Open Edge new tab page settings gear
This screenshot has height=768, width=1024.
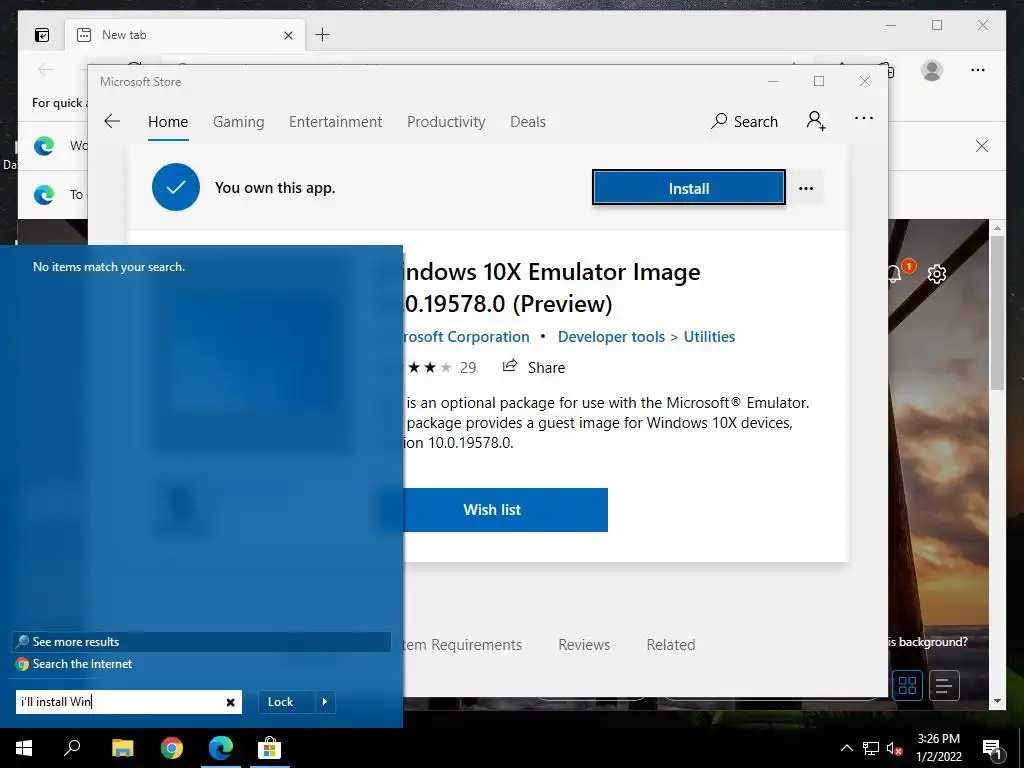(937, 274)
